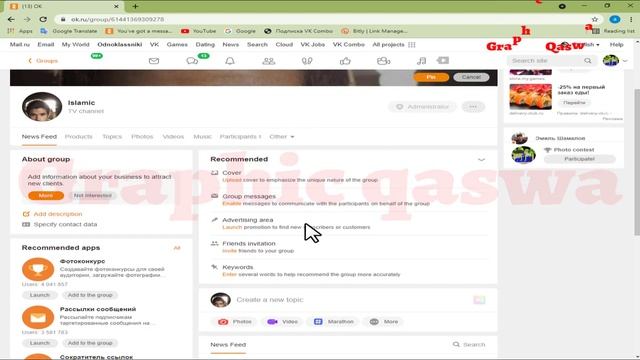Open a new browser tab with plus
Screen dimensions: 640x360
pyautogui.click(x=135, y=6)
